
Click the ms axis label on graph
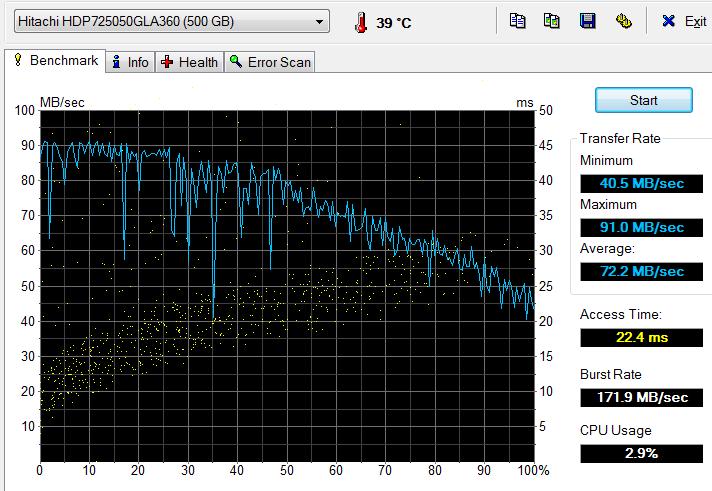(x=524, y=103)
